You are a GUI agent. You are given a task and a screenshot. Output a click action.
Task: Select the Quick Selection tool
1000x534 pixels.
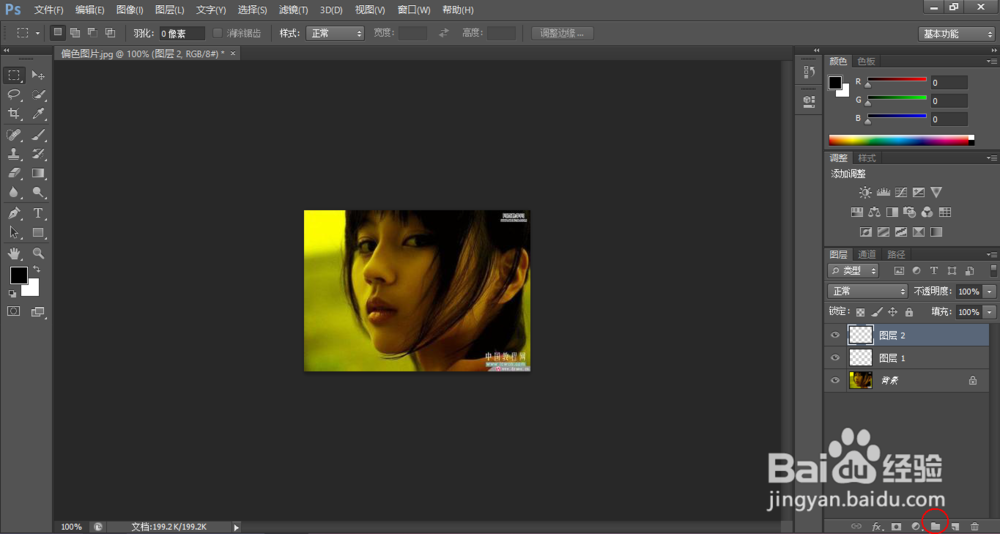pyautogui.click(x=38, y=94)
